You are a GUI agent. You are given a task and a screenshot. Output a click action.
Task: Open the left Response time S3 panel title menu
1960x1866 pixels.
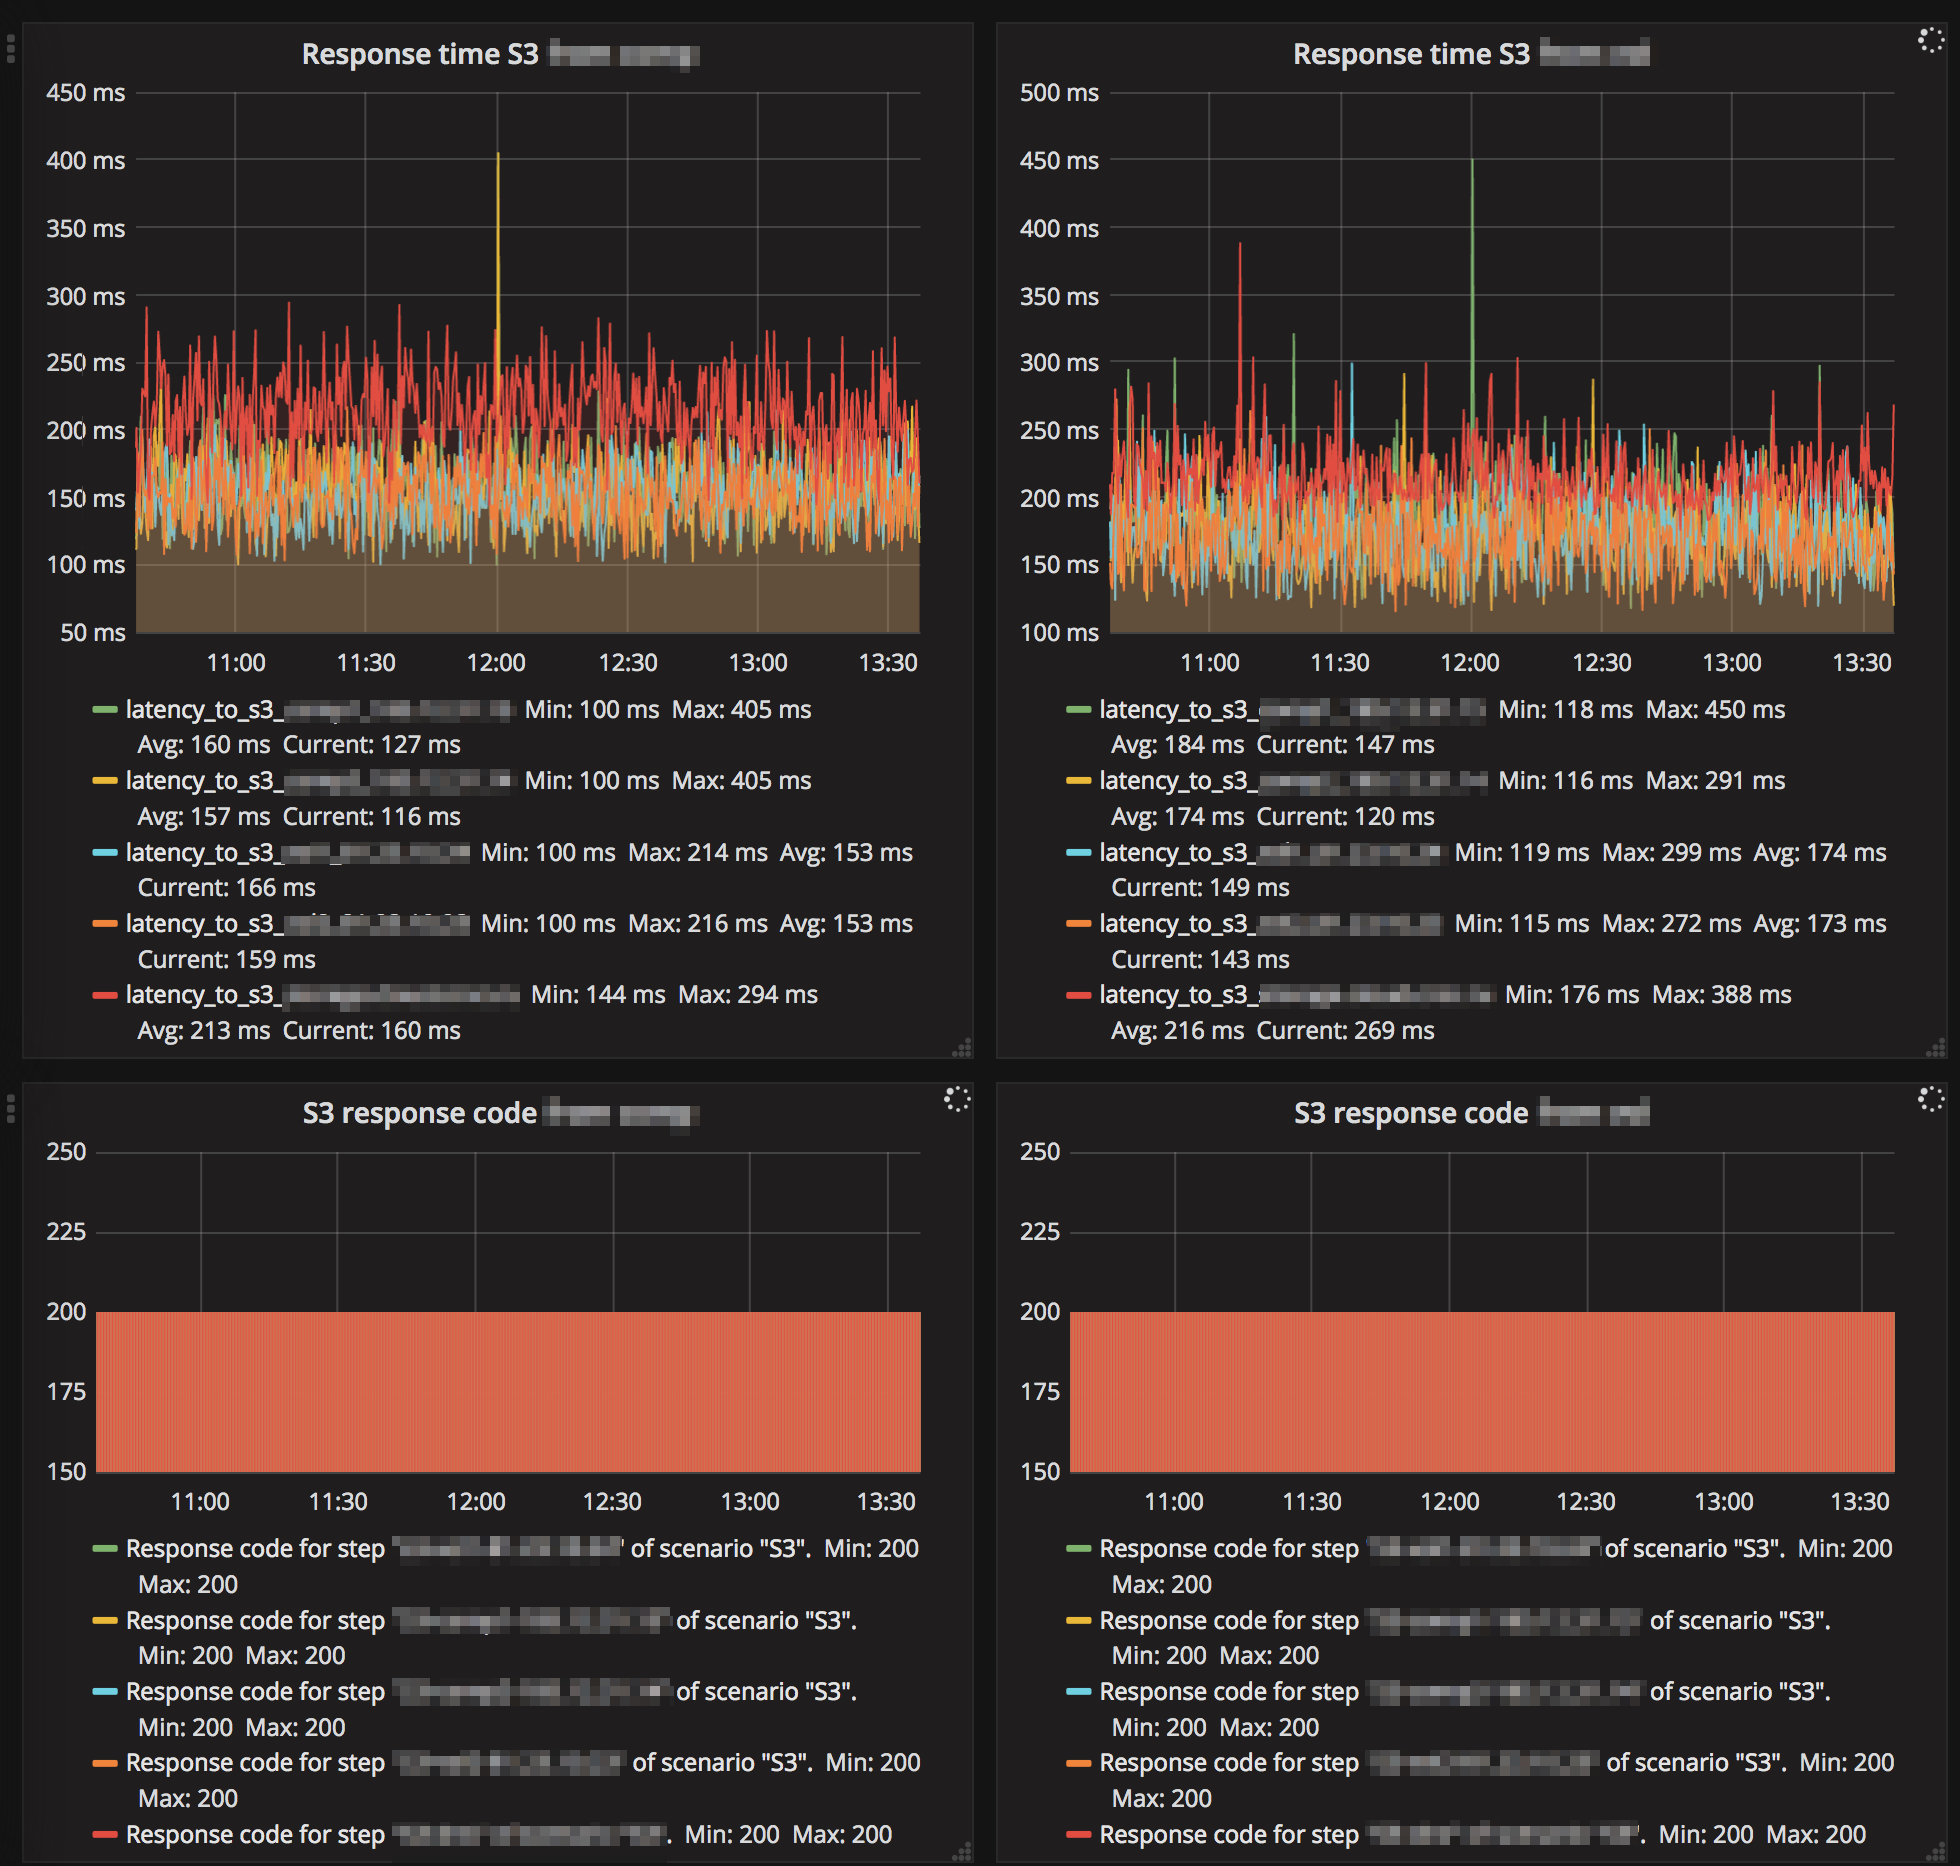pos(499,54)
